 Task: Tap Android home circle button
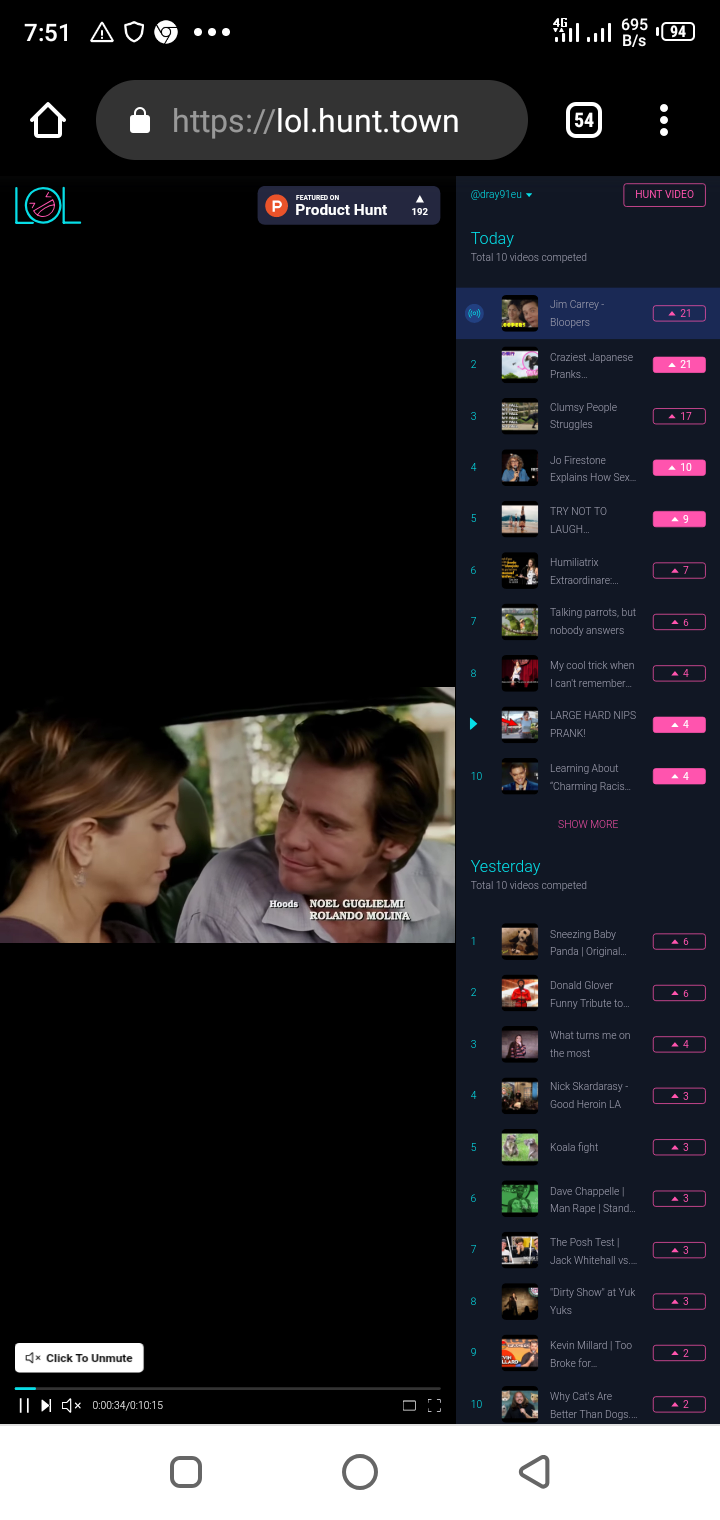pos(360,1472)
